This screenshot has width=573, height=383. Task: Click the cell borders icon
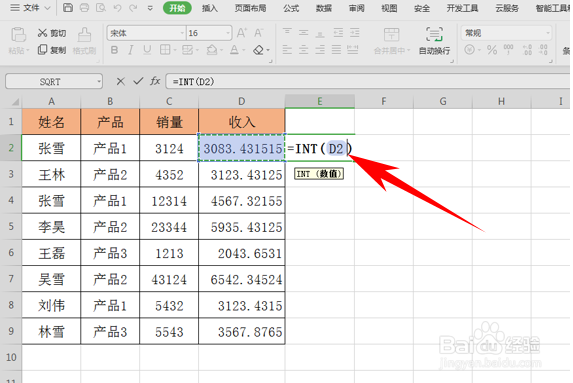165,50
